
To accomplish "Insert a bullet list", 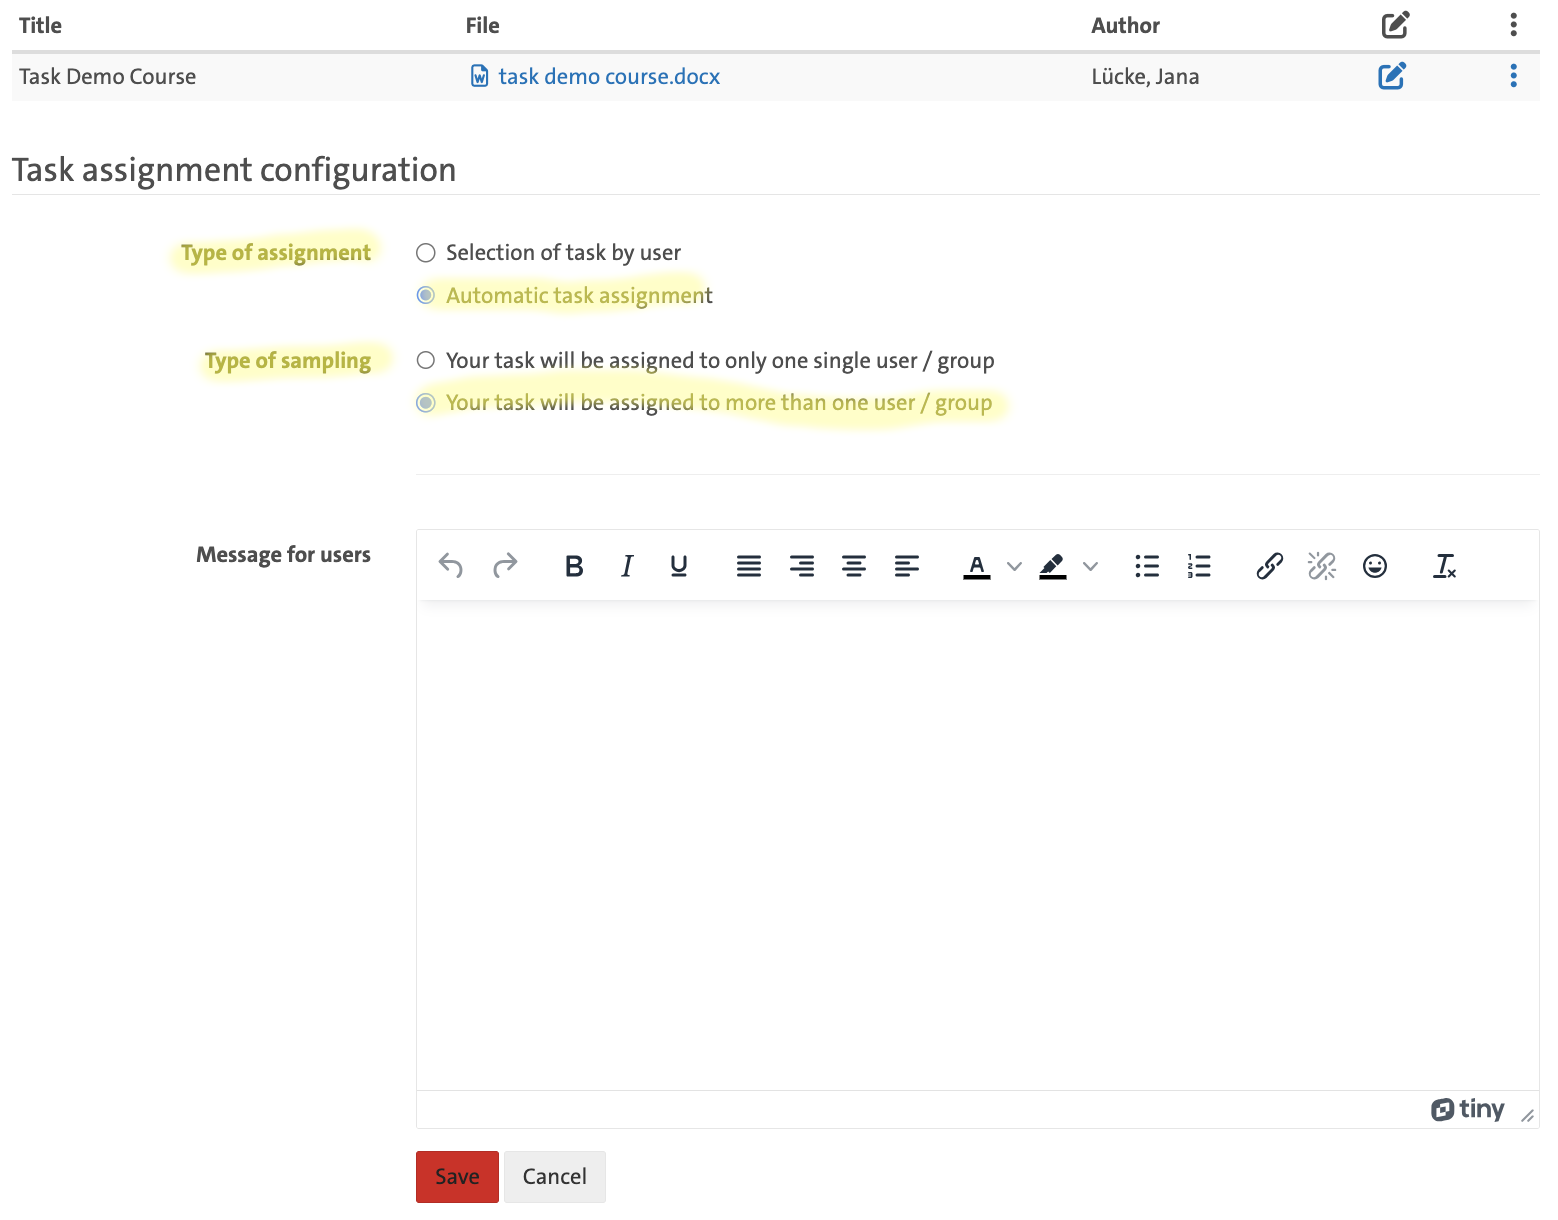I will click(x=1147, y=566).
